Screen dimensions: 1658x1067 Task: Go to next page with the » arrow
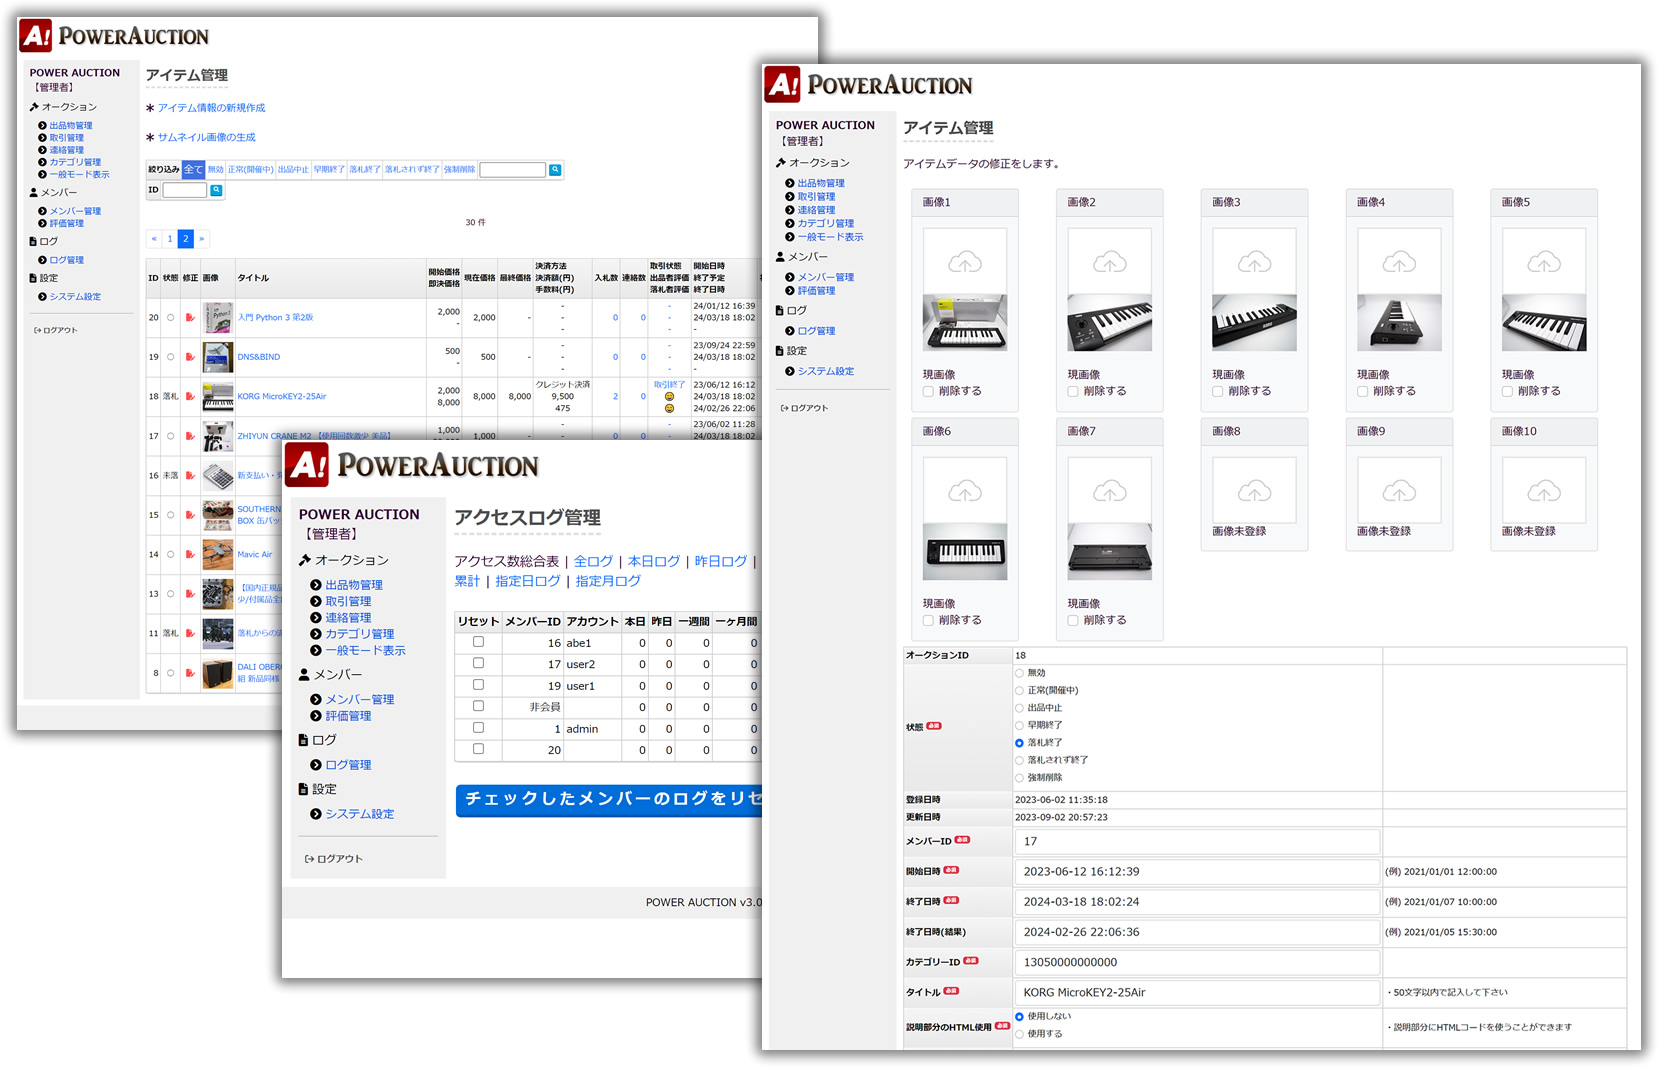[x=202, y=239]
